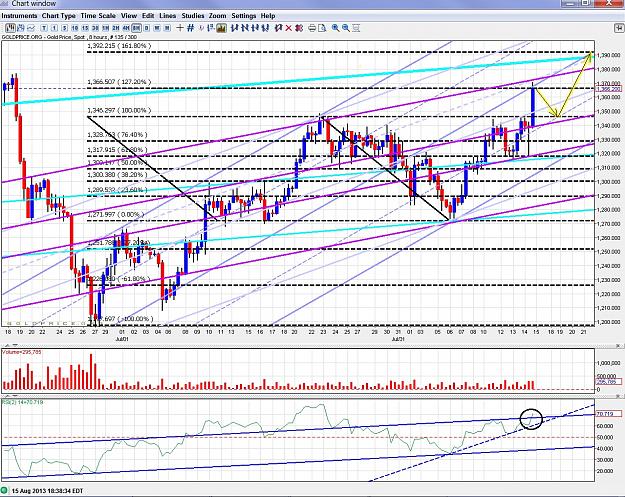
Task: Click the delete all lines icon
Action: pyautogui.click(x=299, y=28)
